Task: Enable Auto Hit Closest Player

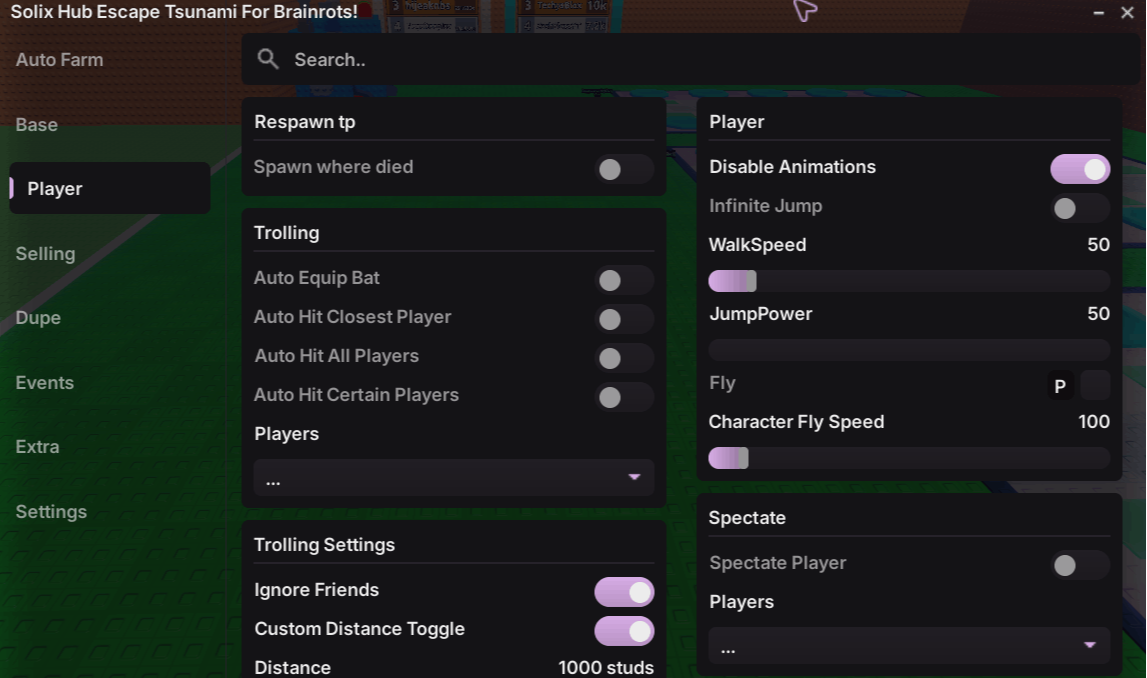Action: 624,319
